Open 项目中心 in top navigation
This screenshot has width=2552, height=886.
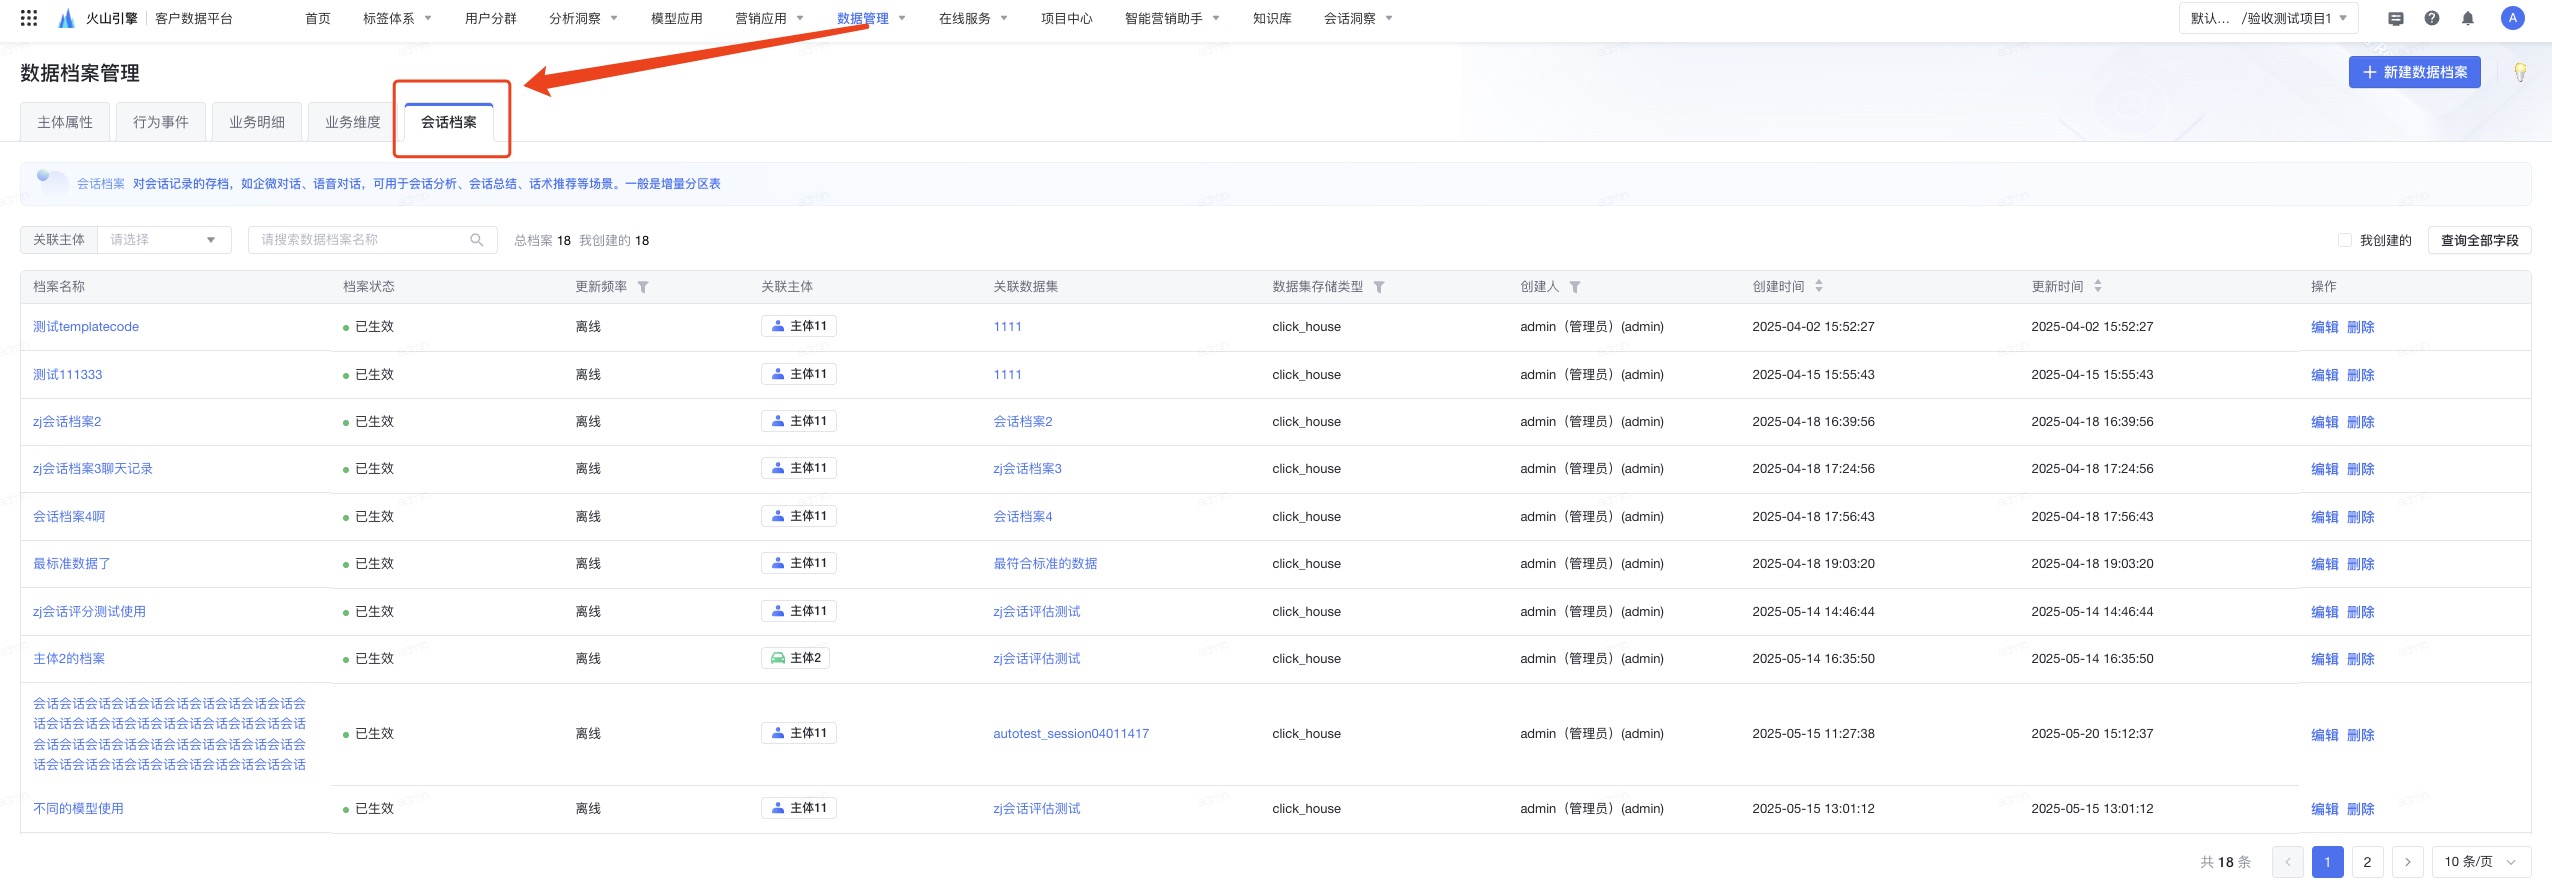[x=1066, y=18]
